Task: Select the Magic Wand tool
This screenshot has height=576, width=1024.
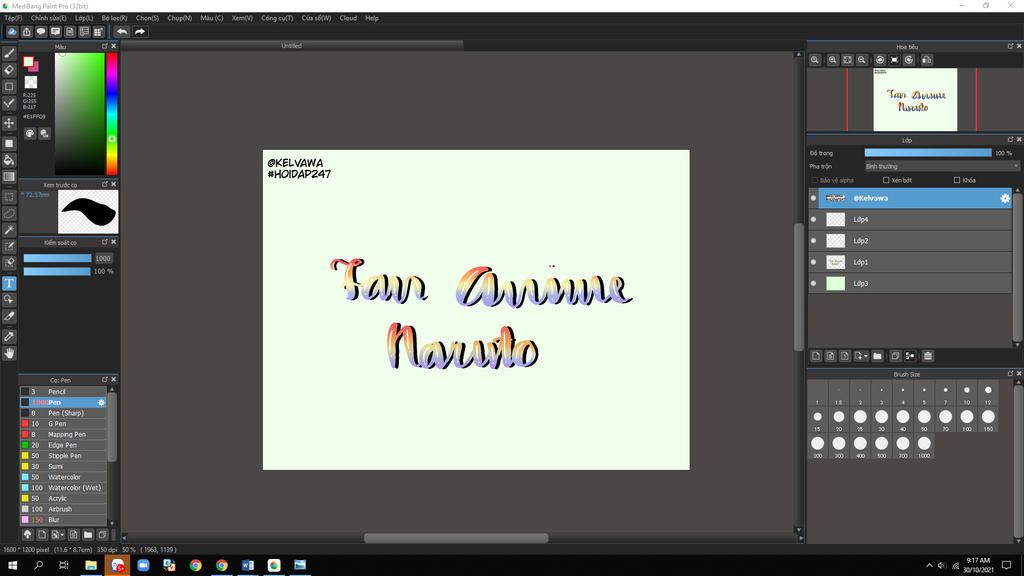Action: pos(9,230)
